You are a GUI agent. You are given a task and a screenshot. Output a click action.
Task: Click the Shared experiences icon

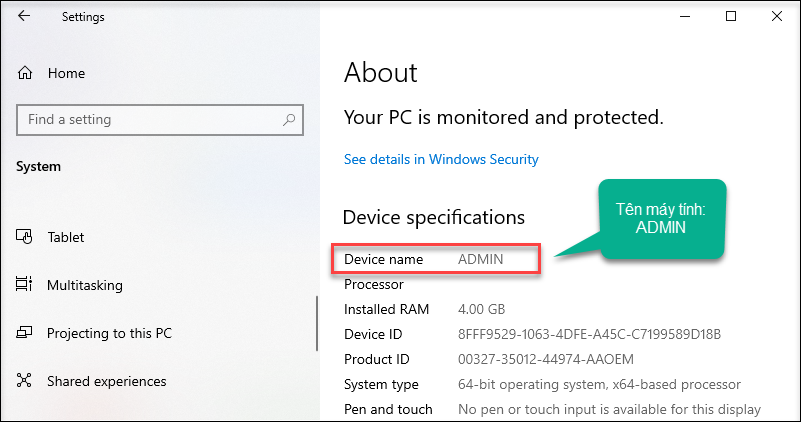(x=24, y=380)
